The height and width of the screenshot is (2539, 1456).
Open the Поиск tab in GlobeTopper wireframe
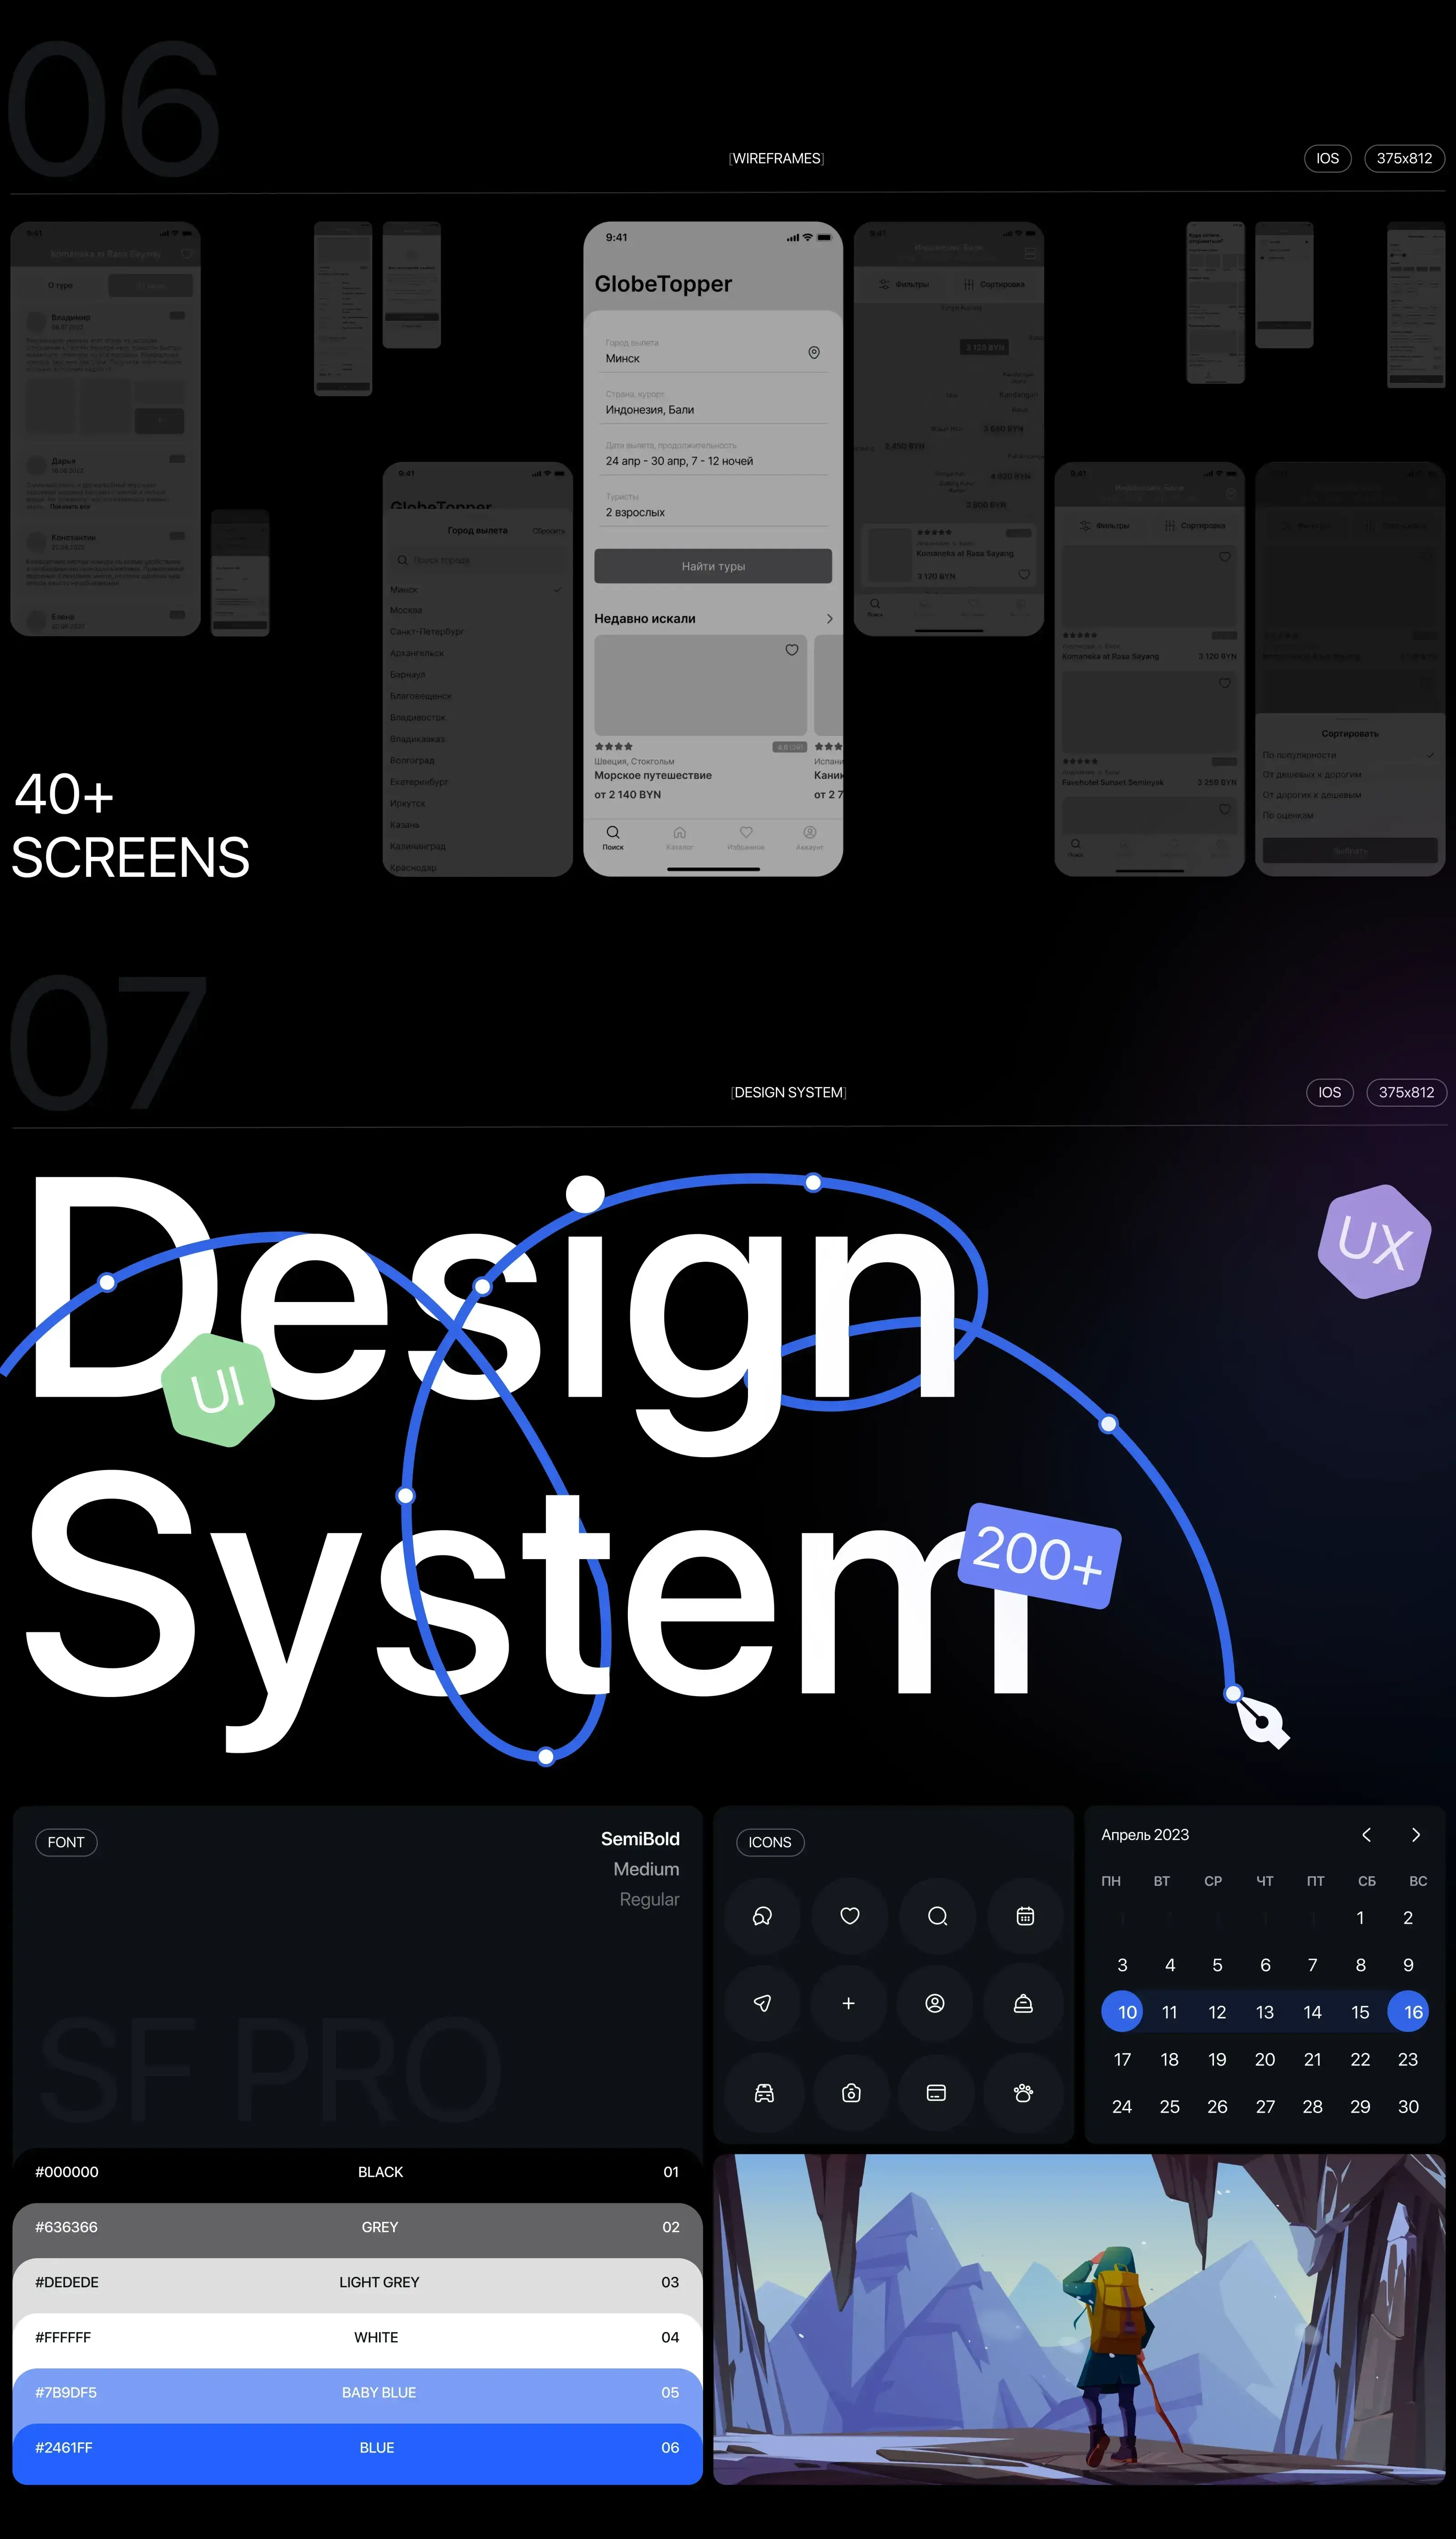click(613, 838)
